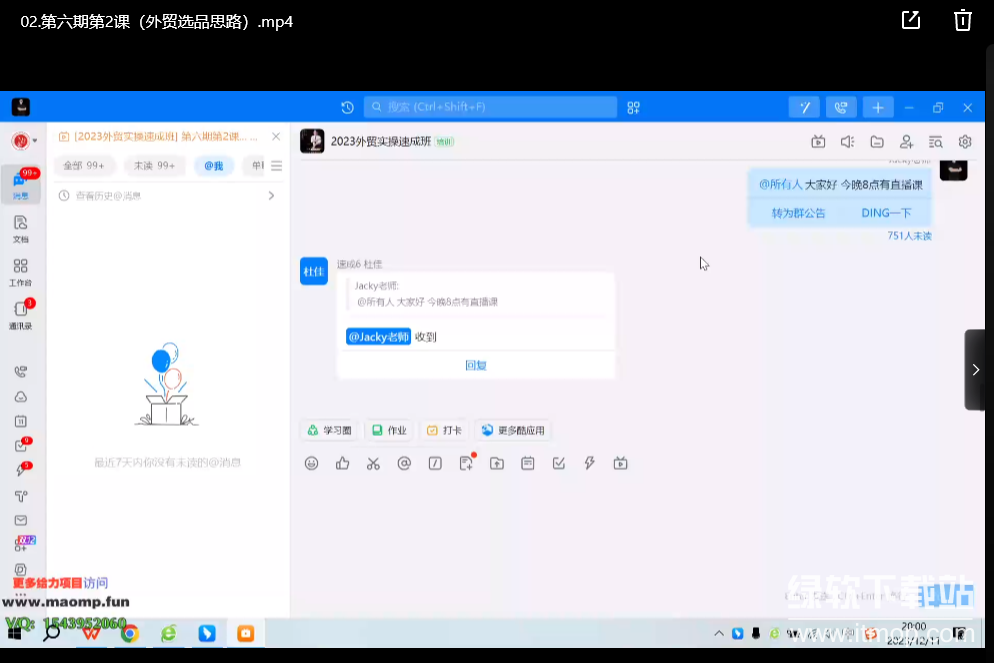Viewport: 994px width, 663px height.
Task: Open 工作台 workbench in sidebar
Action: tap(21, 270)
